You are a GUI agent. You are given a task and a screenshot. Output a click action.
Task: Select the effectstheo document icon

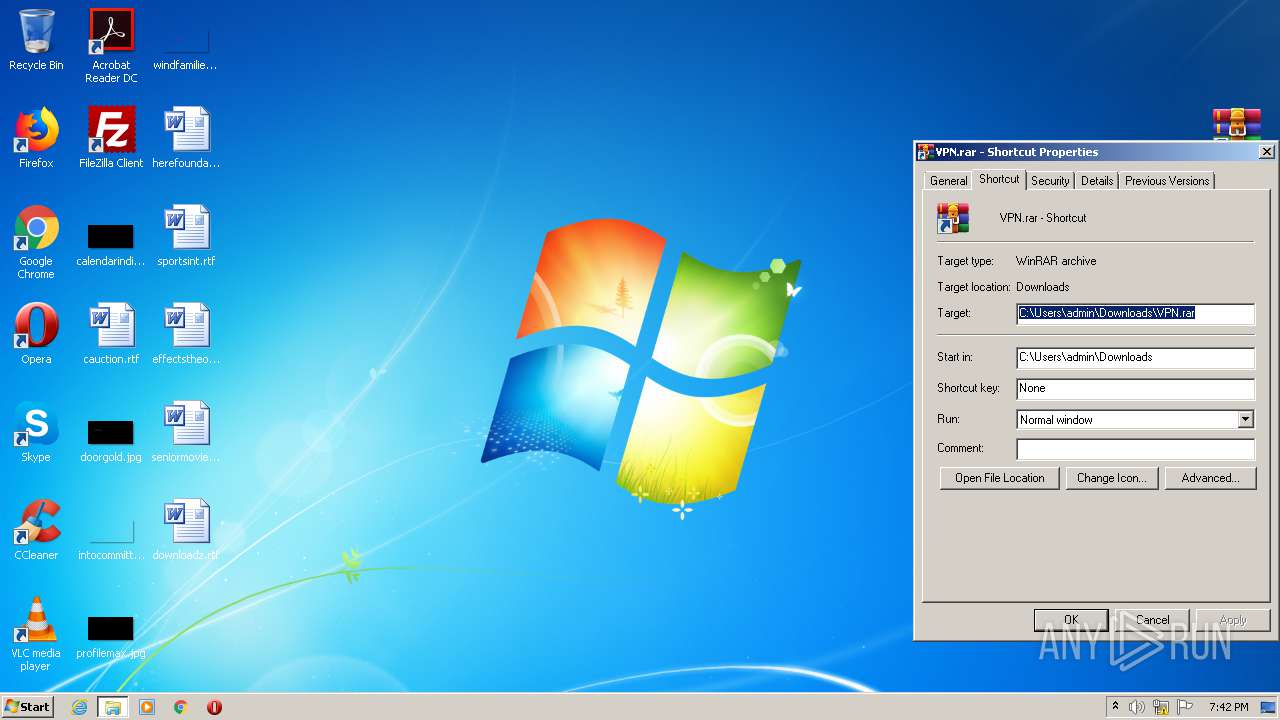click(x=186, y=334)
